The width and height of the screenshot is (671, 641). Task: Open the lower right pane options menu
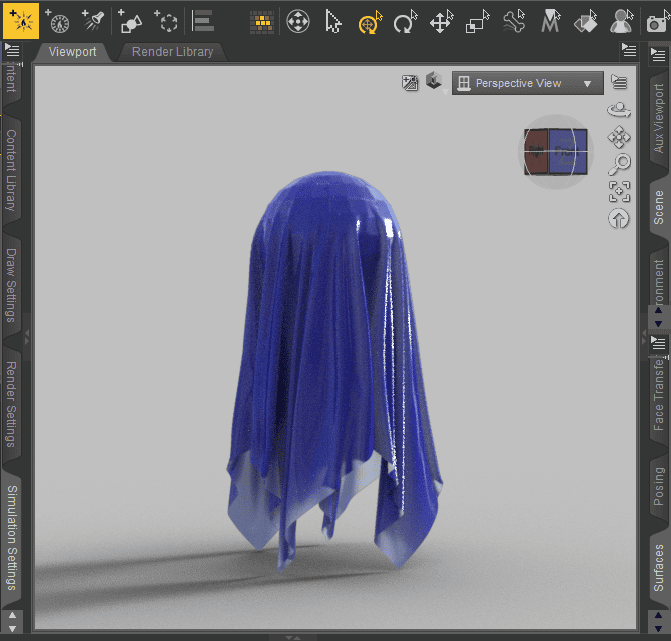coord(658,343)
